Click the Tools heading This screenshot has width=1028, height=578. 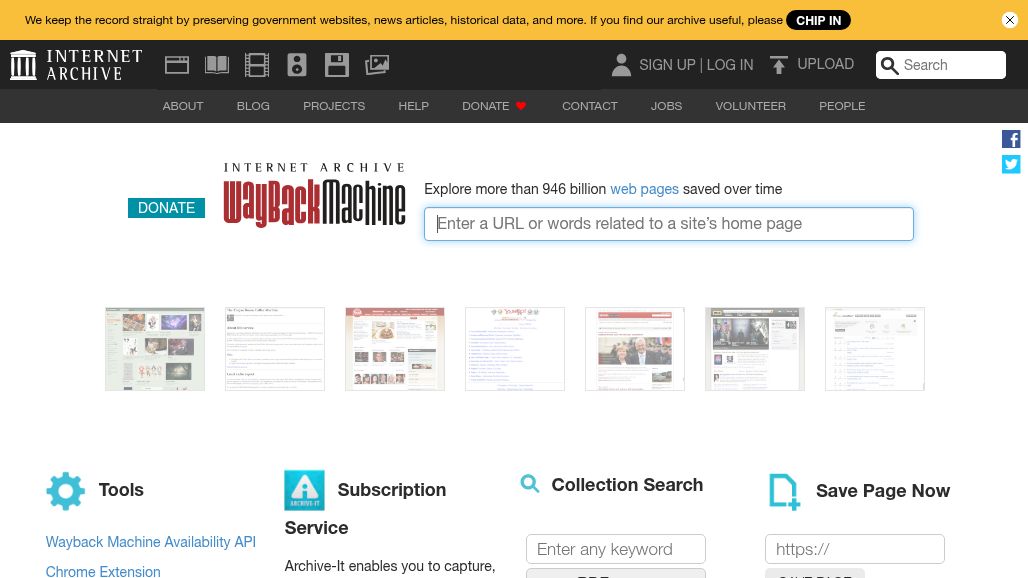[x=121, y=490]
